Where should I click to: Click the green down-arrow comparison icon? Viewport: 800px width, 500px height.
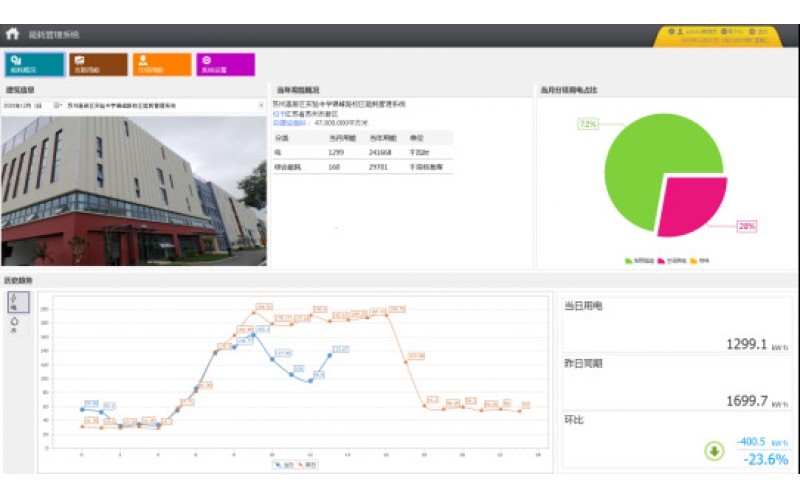pyautogui.click(x=714, y=450)
